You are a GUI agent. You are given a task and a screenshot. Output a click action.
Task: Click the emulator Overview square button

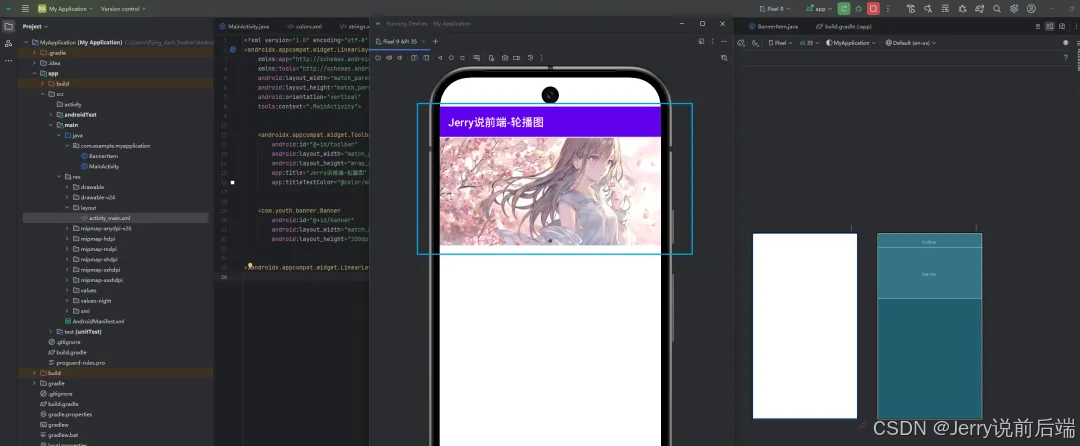[x=462, y=58]
